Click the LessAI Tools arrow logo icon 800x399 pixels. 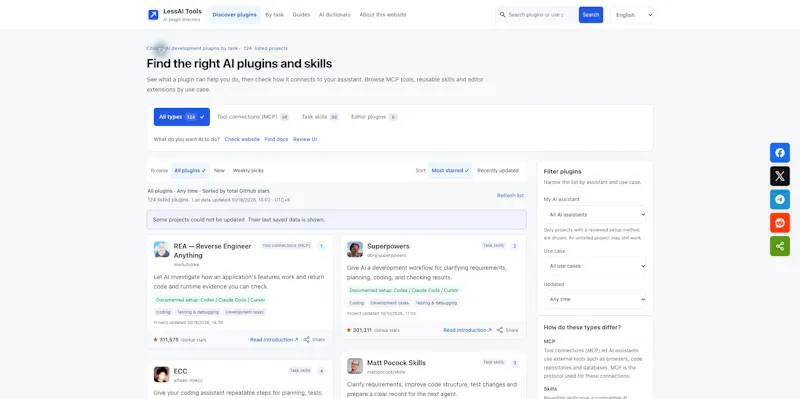pos(153,15)
